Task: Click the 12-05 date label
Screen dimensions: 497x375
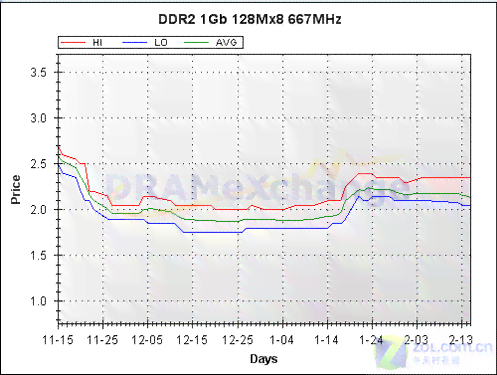Action: point(147,340)
